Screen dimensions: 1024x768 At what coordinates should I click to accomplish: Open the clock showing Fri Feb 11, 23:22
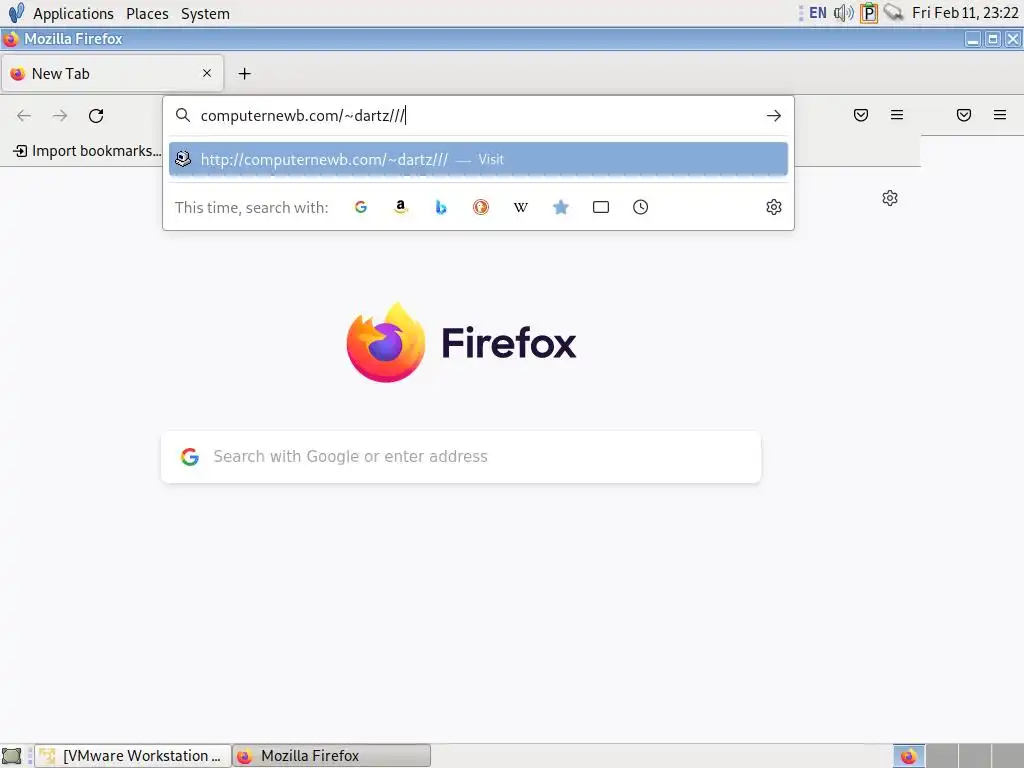(965, 13)
